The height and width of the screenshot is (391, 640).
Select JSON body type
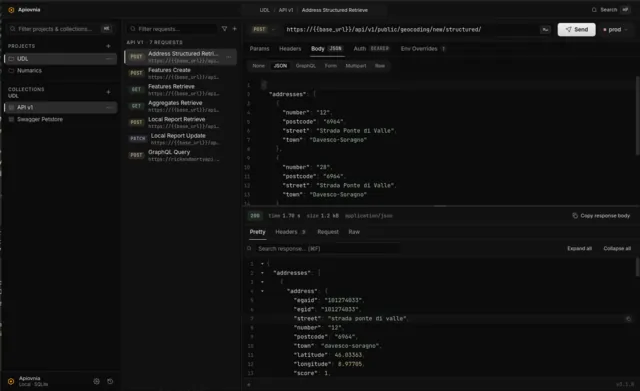280,66
